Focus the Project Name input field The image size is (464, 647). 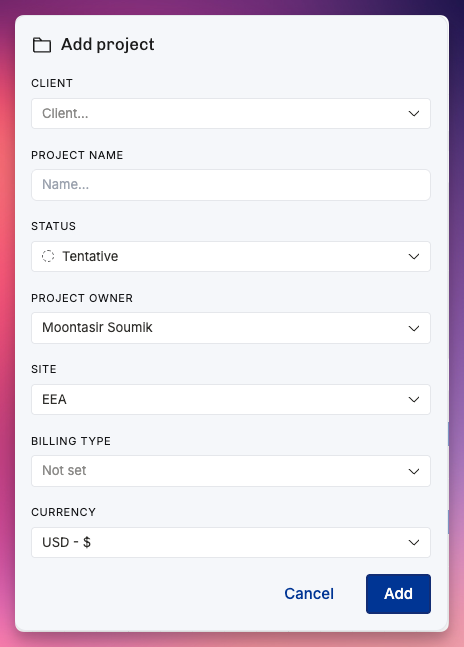pyautogui.click(x=231, y=185)
